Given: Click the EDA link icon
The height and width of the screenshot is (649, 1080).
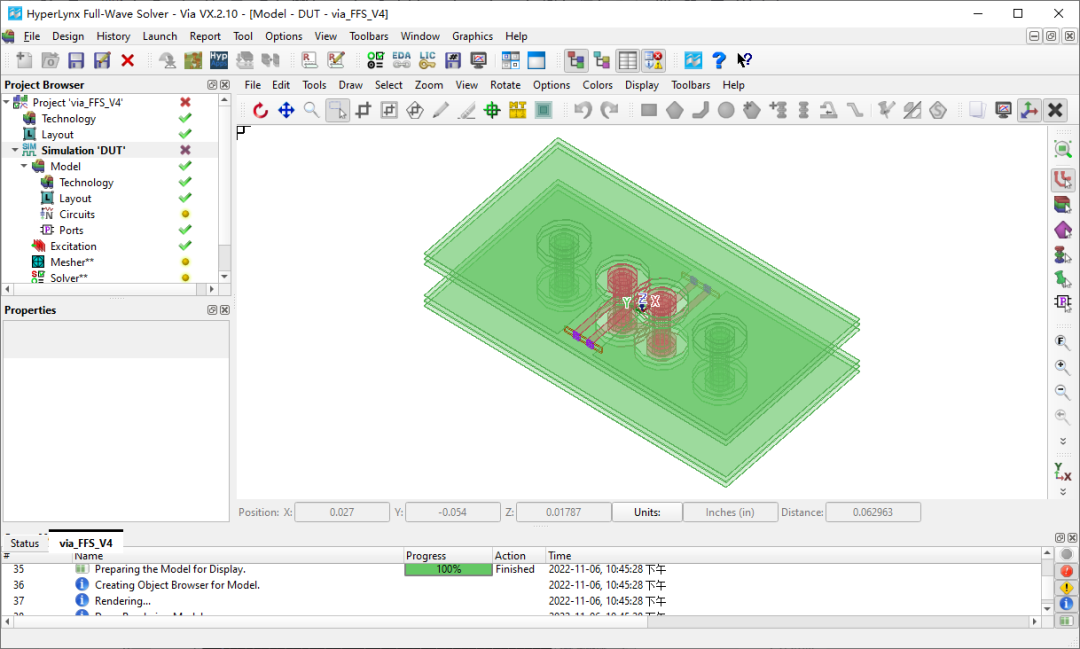Looking at the screenshot, I should [402, 61].
